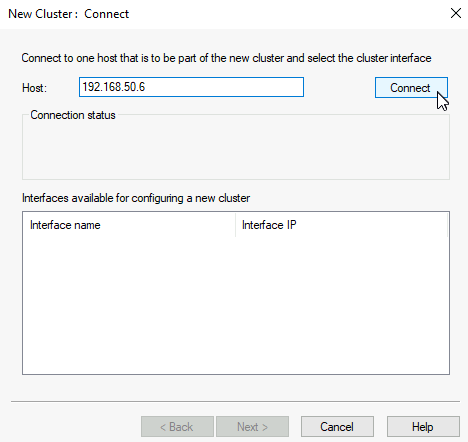Click the Interfaces available for configuring label
Image resolution: width=468 pixels, height=442 pixels.
(x=136, y=198)
